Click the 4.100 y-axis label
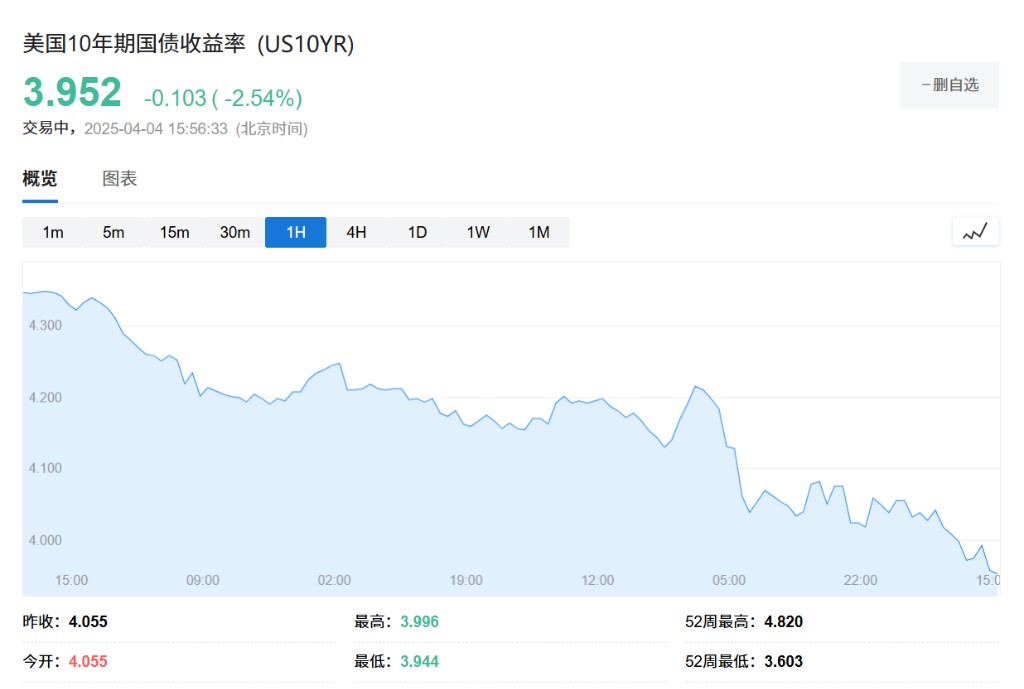1024x689 pixels. (x=45, y=468)
